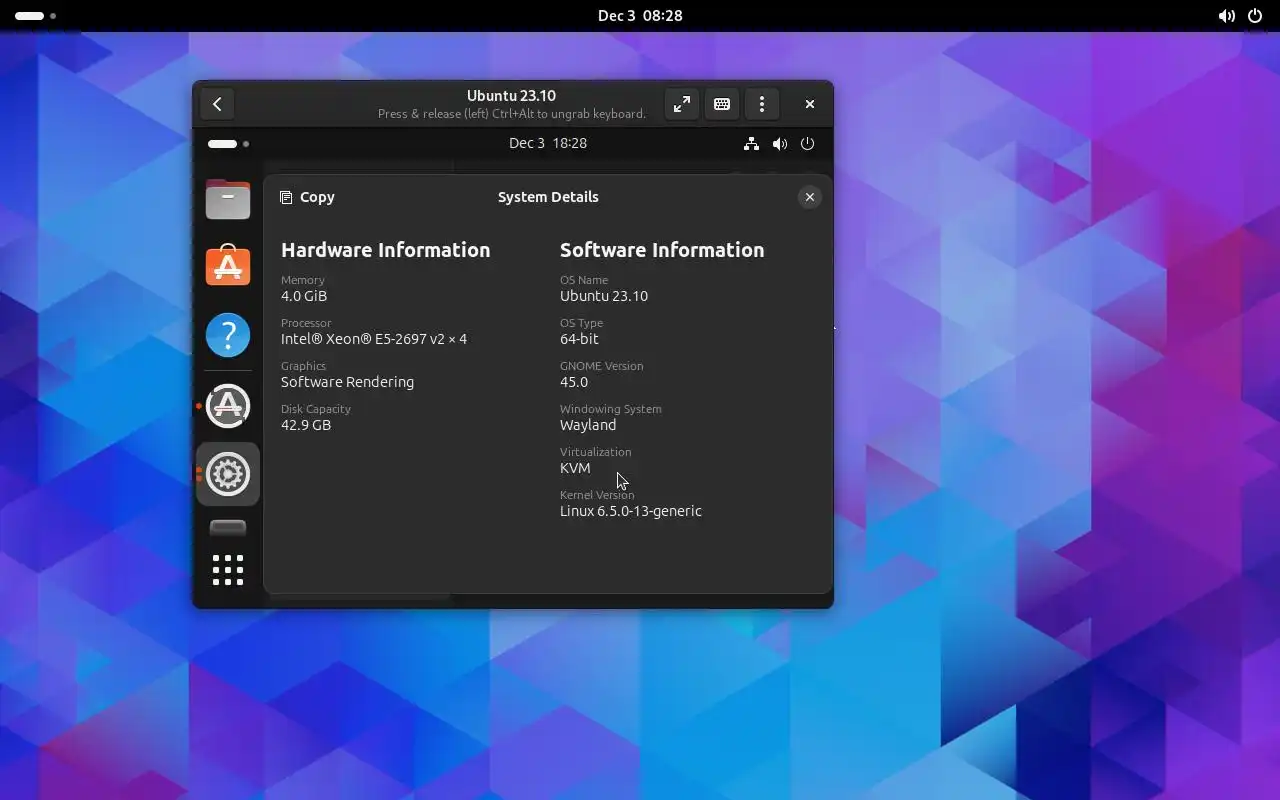Image resolution: width=1280 pixels, height=800 pixels.
Task: Click the Hardware Information heading
Action: pyautogui.click(x=386, y=250)
